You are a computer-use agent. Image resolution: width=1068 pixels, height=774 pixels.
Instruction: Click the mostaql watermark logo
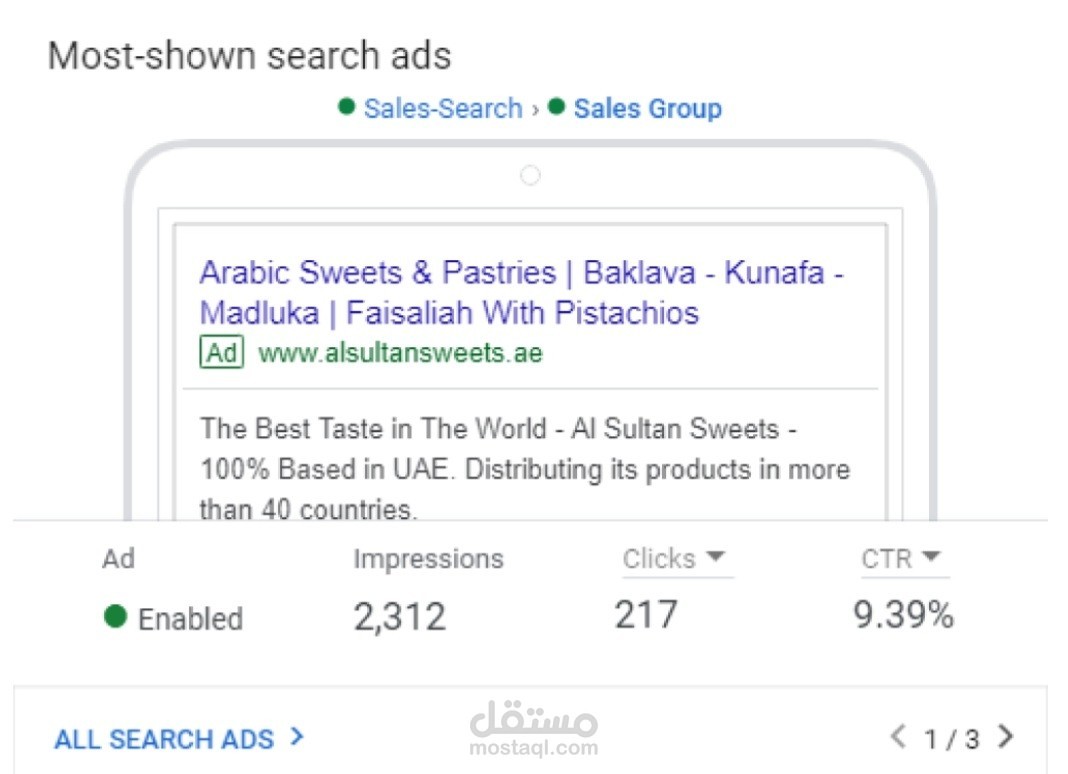(x=533, y=728)
